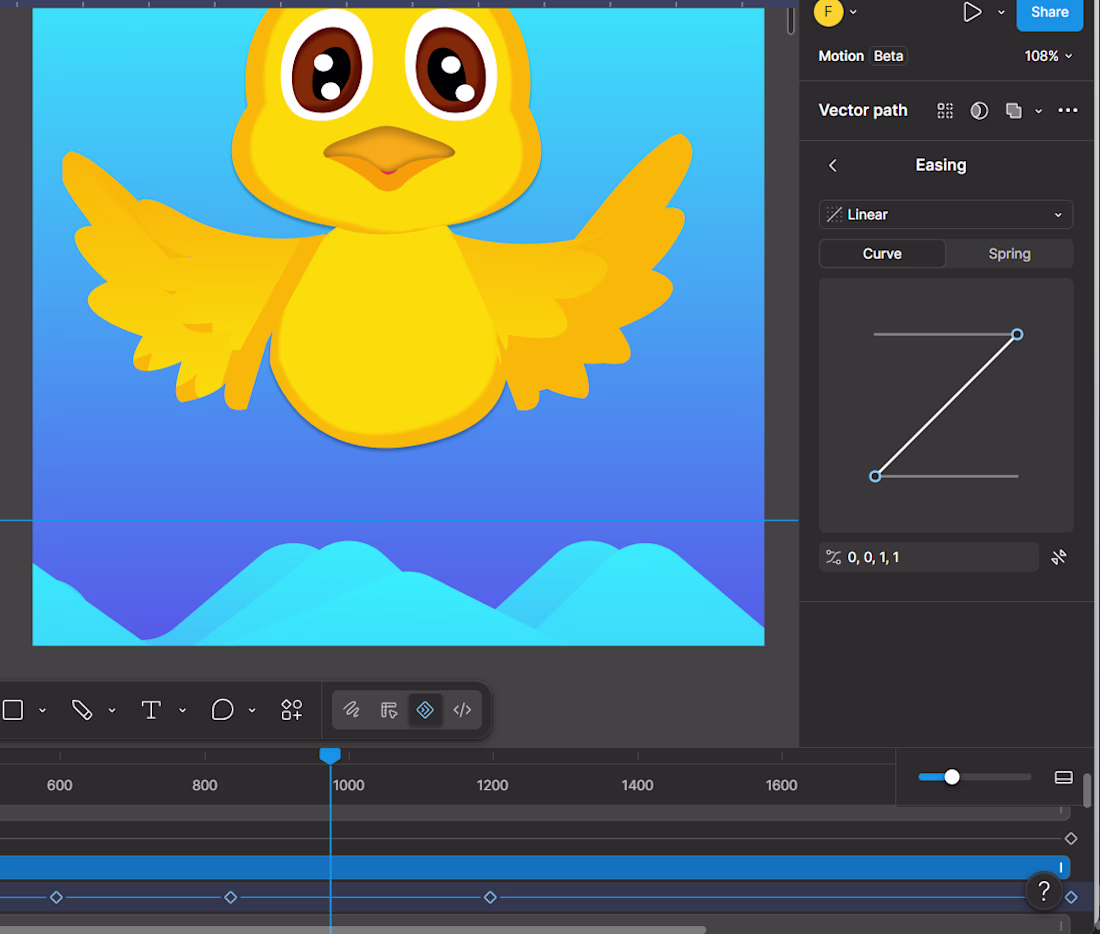Click the mask half-circle icon

pos(979,110)
